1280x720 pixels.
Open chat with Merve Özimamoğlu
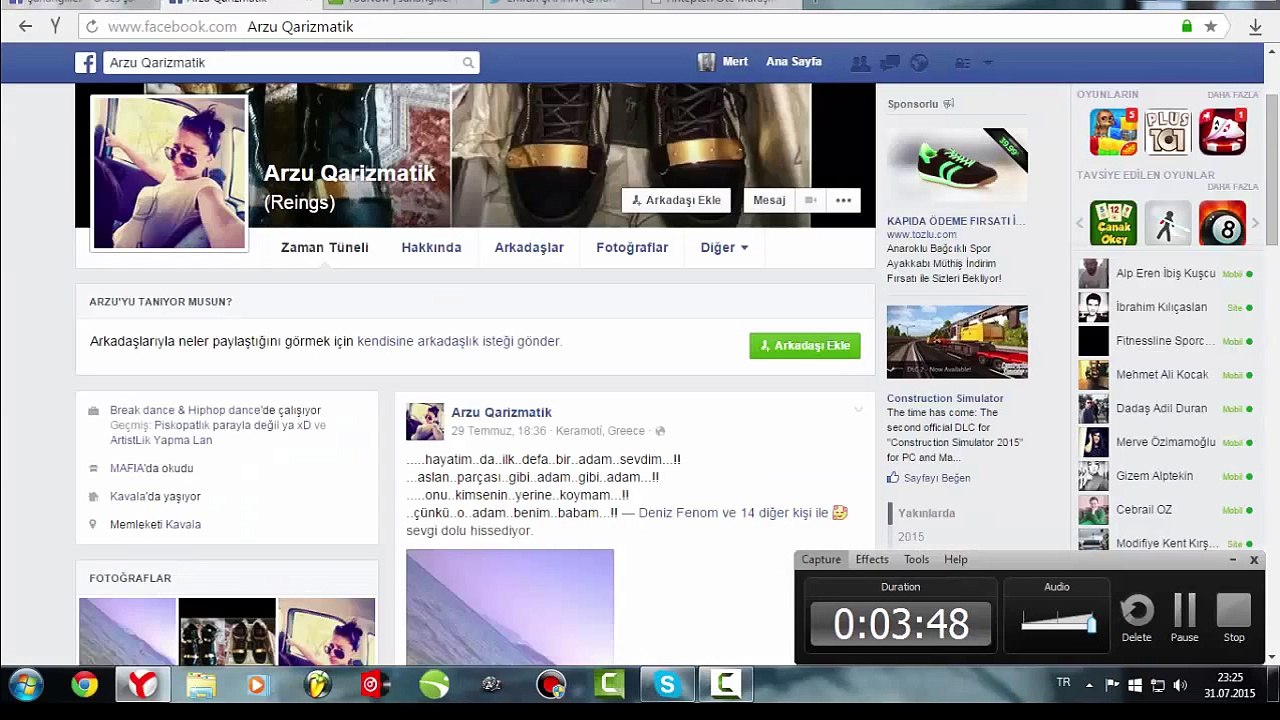click(1167, 443)
